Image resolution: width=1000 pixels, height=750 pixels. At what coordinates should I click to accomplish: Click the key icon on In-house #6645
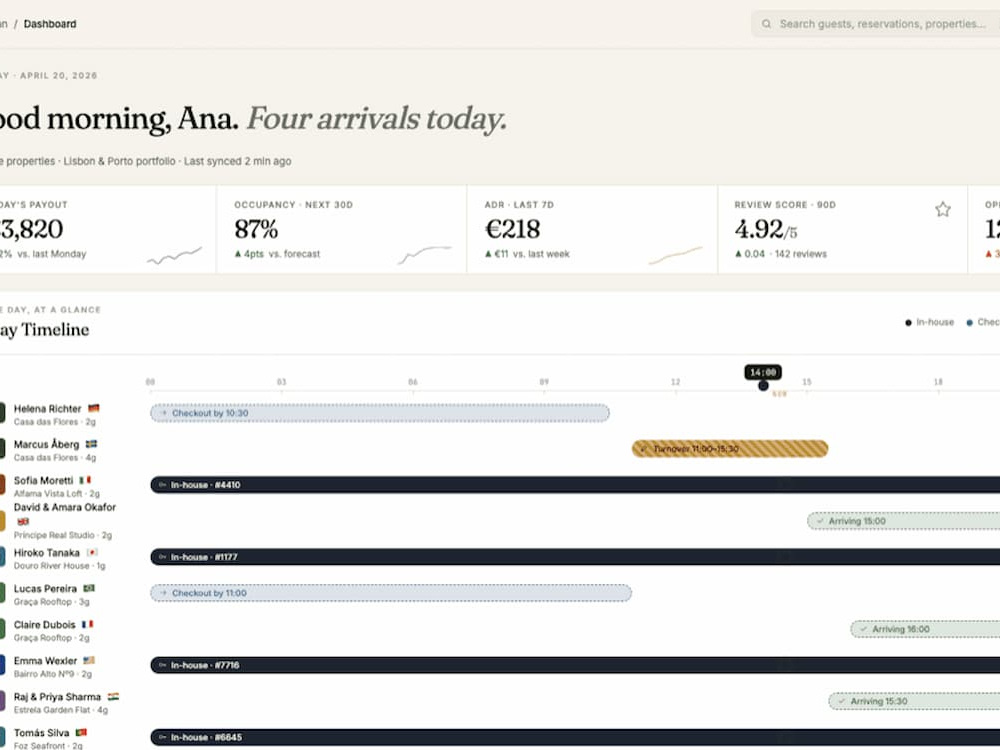pos(162,737)
